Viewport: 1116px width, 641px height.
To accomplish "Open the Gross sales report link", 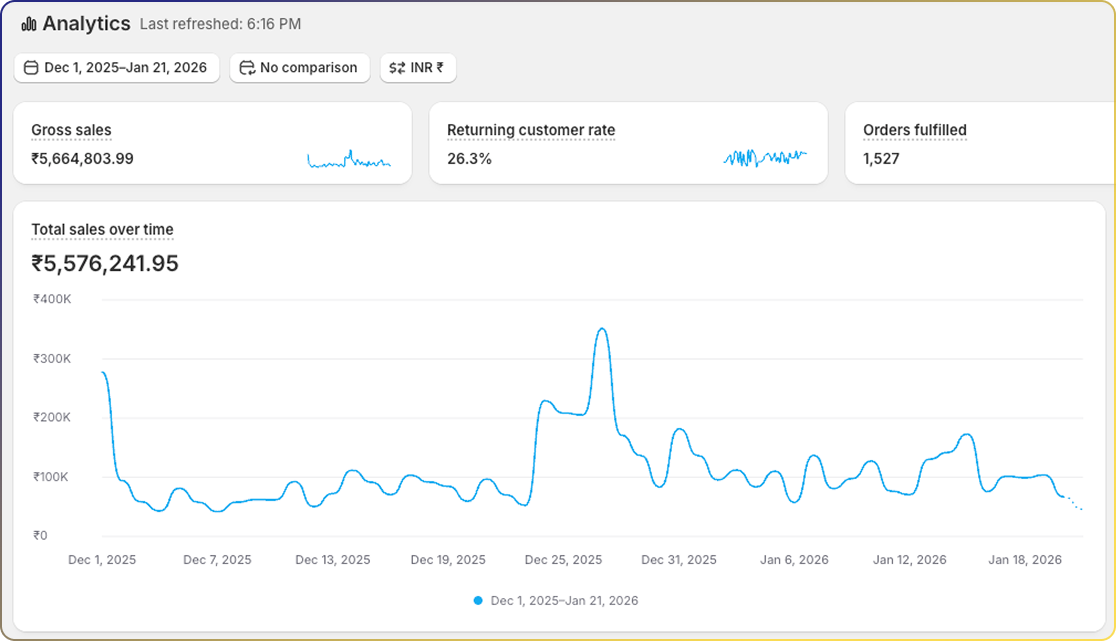I will pos(71,130).
